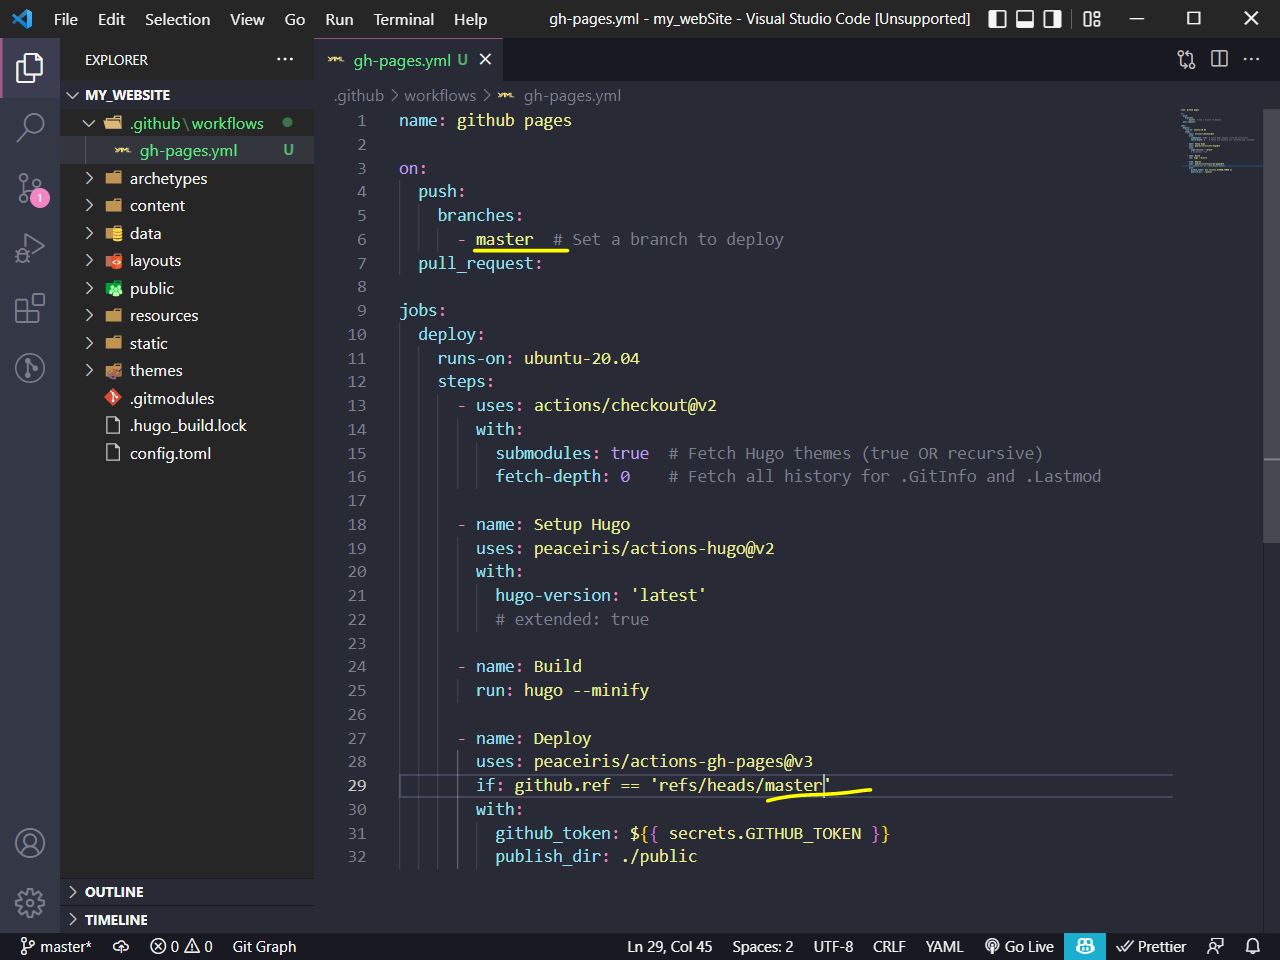Open the config.toml file
Image resolution: width=1280 pixels, height=960 pixels.
point(187,453)
